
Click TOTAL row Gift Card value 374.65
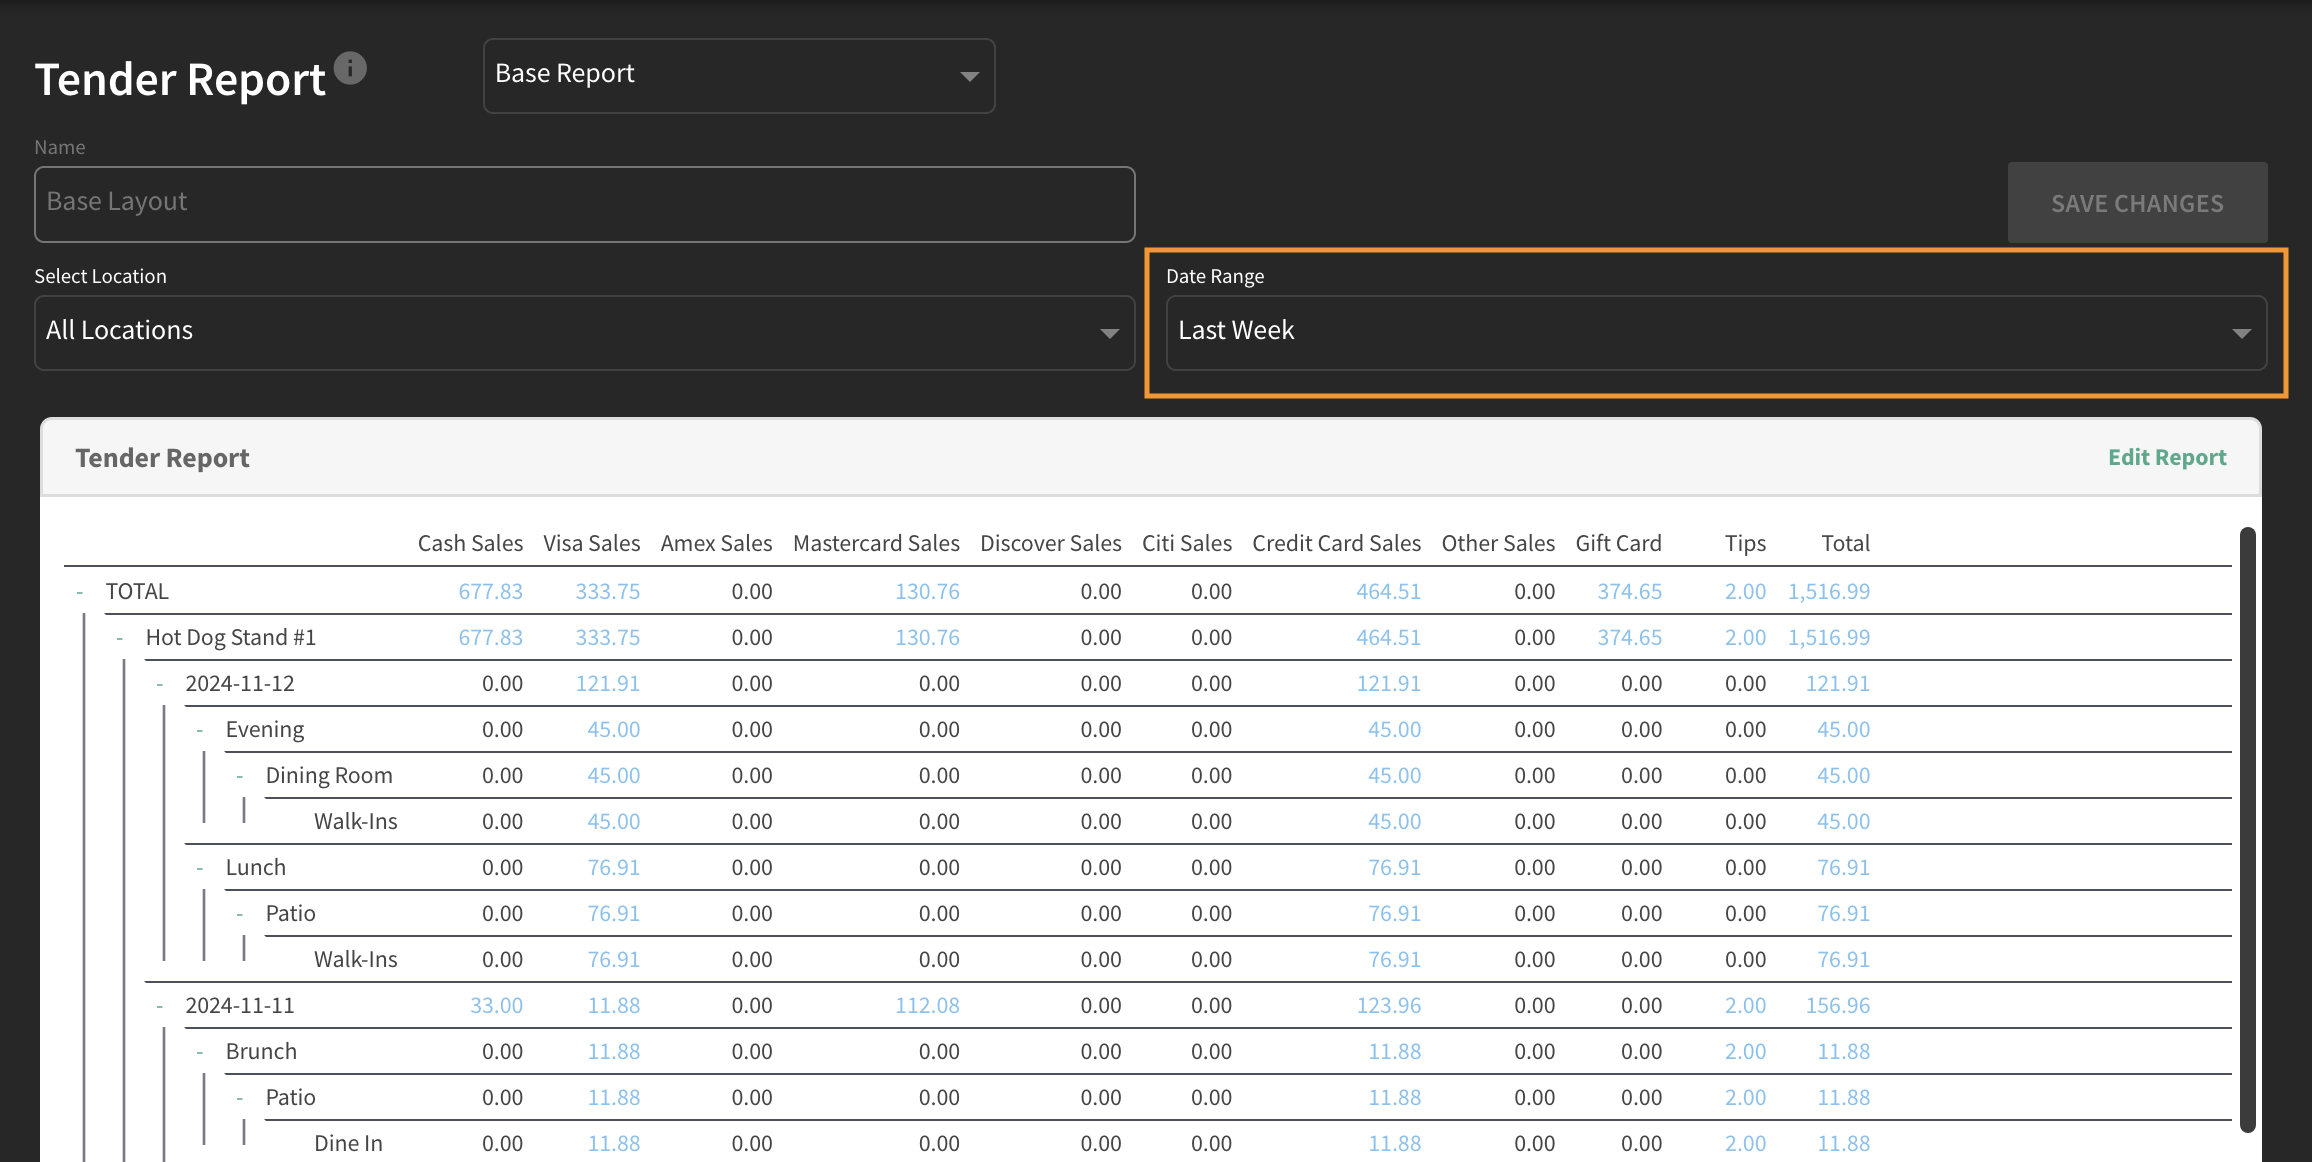point(1629,592)
